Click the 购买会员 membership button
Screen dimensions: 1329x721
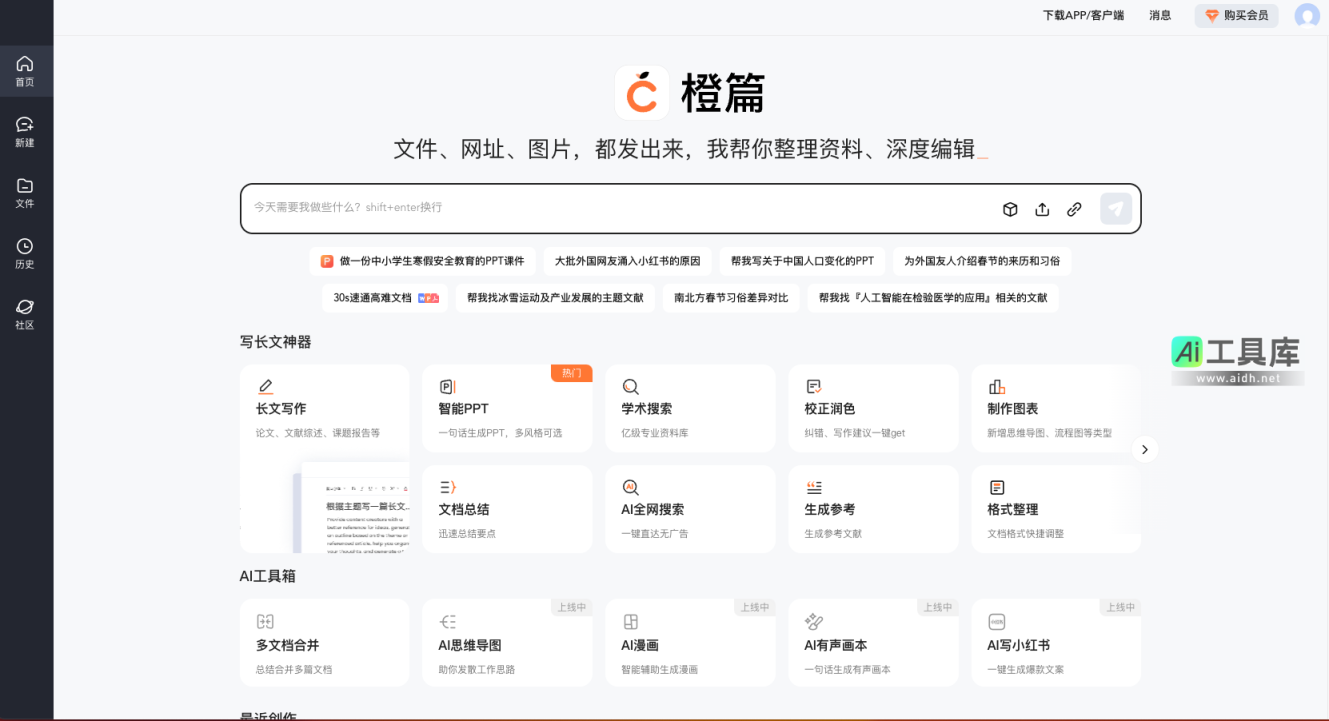click(1236, 15)
